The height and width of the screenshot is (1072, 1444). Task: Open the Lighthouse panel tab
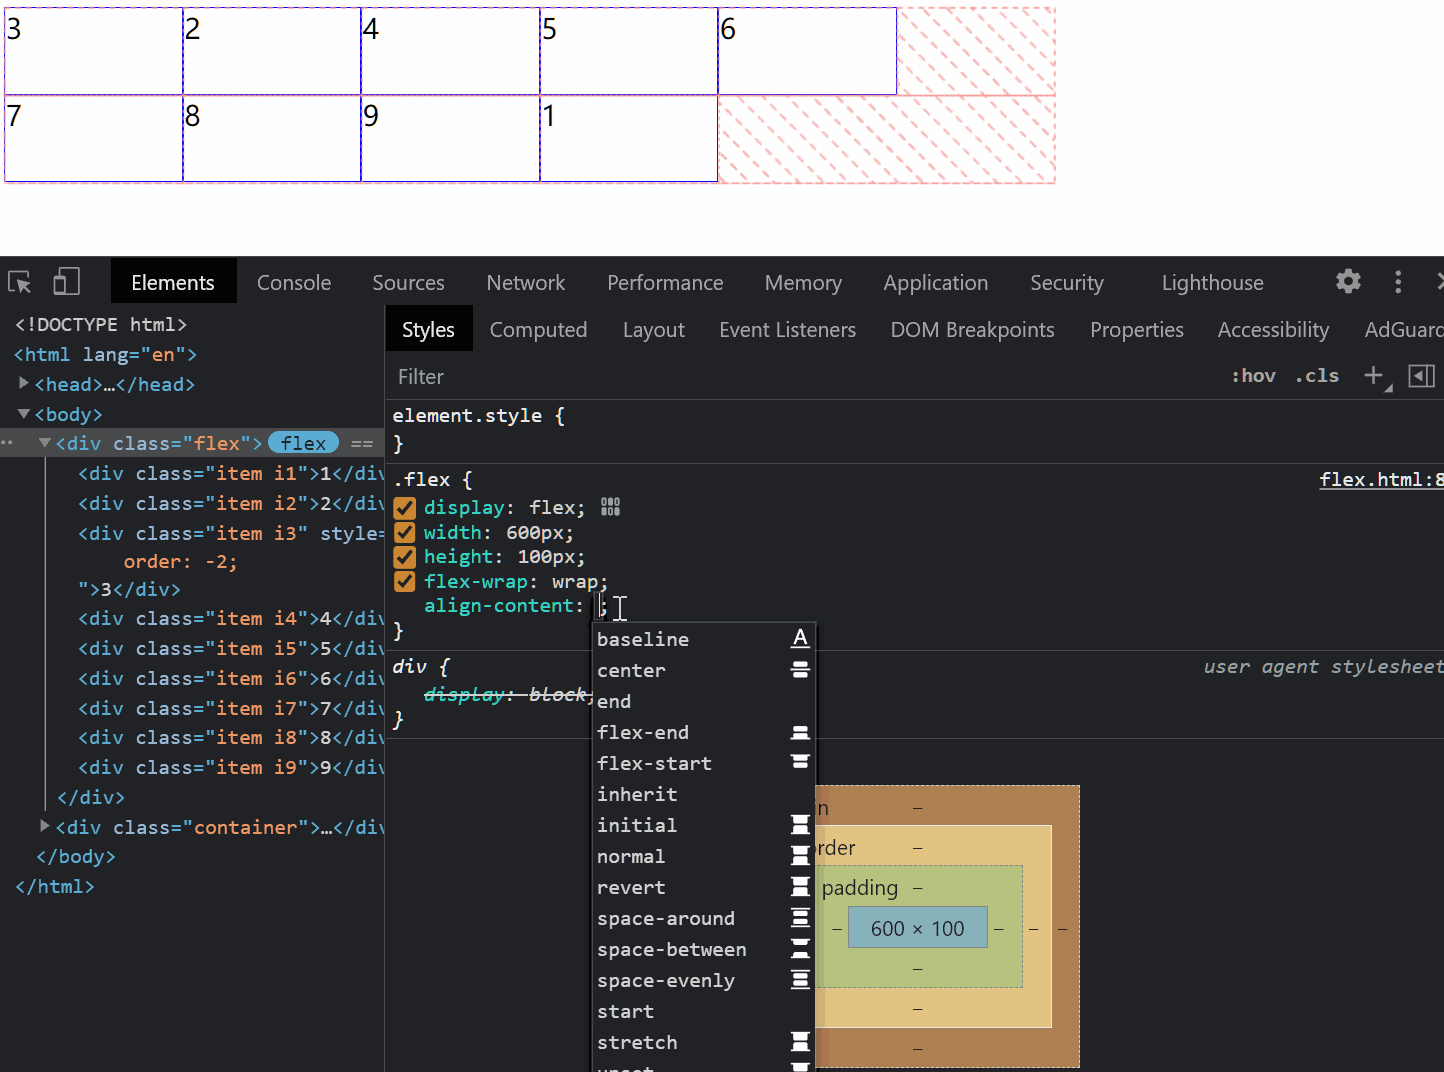(x=1213, y=283)
